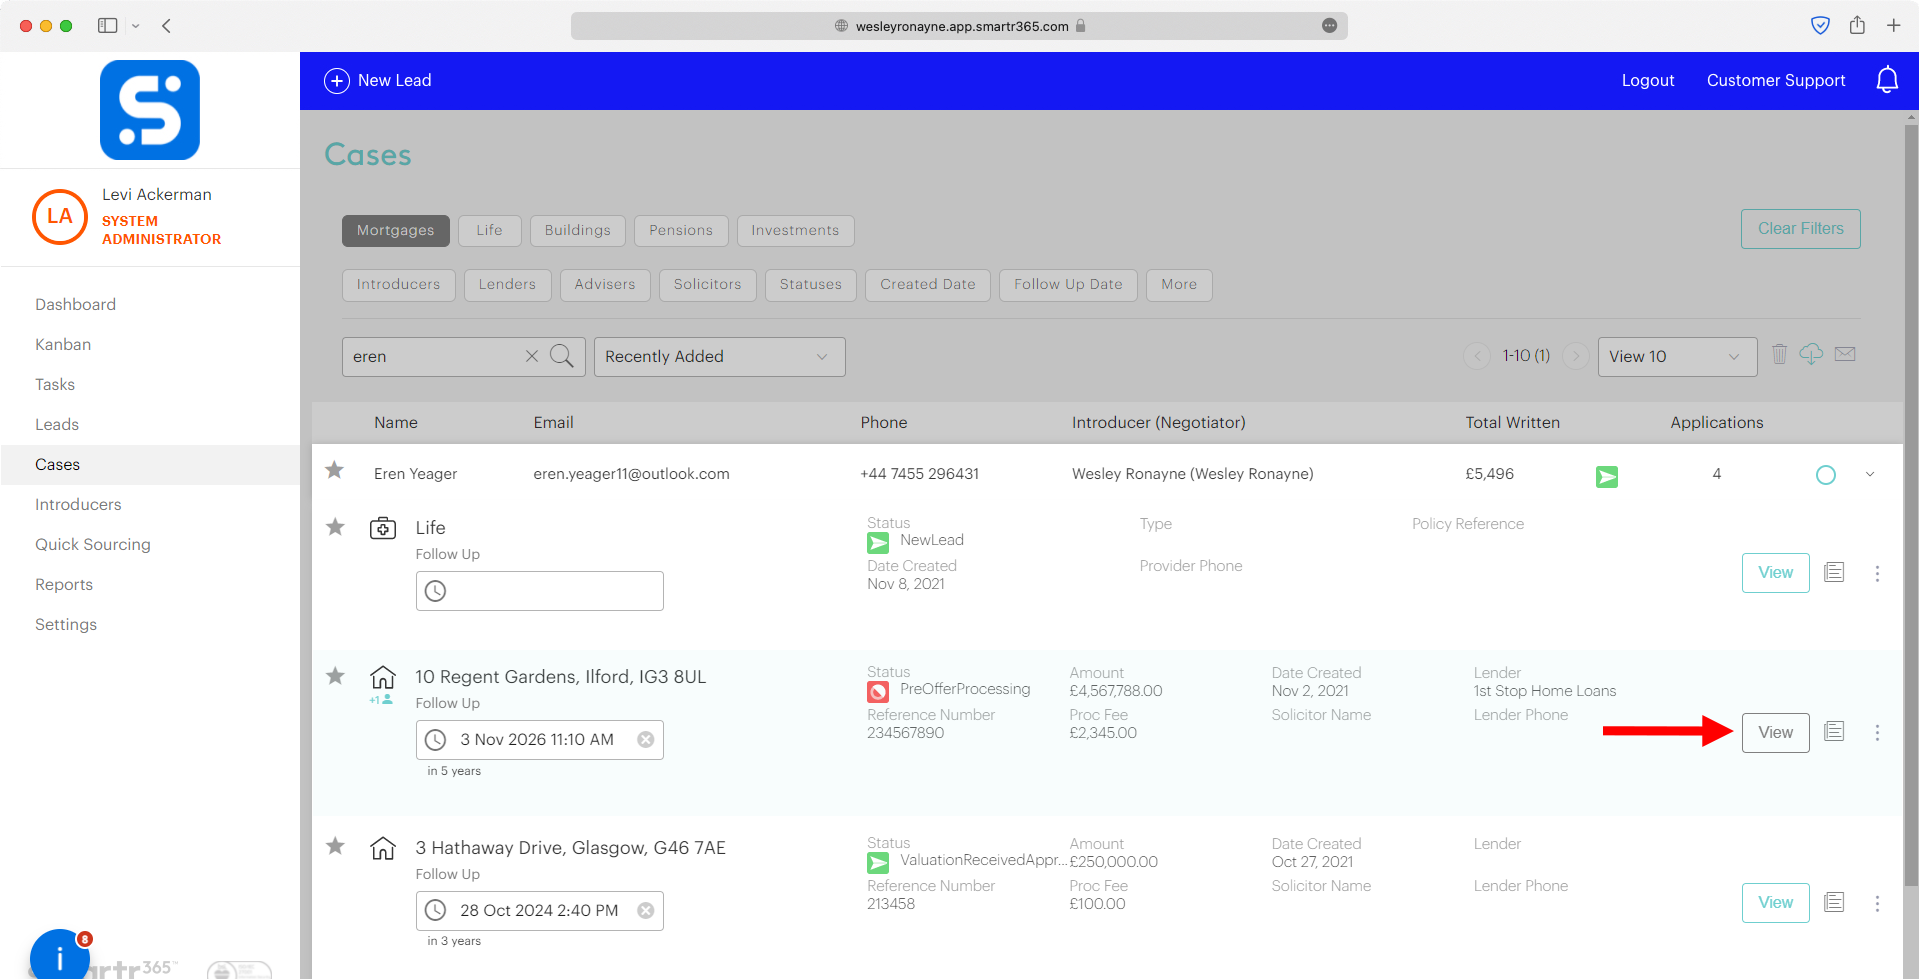
Task: Click the trash delete icon
Action: point(1779,354)
